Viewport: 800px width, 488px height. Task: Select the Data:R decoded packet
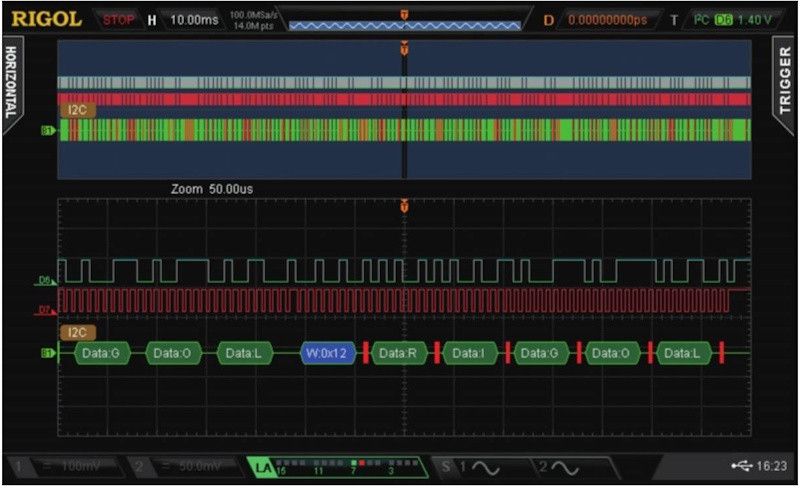coord(397,353)
